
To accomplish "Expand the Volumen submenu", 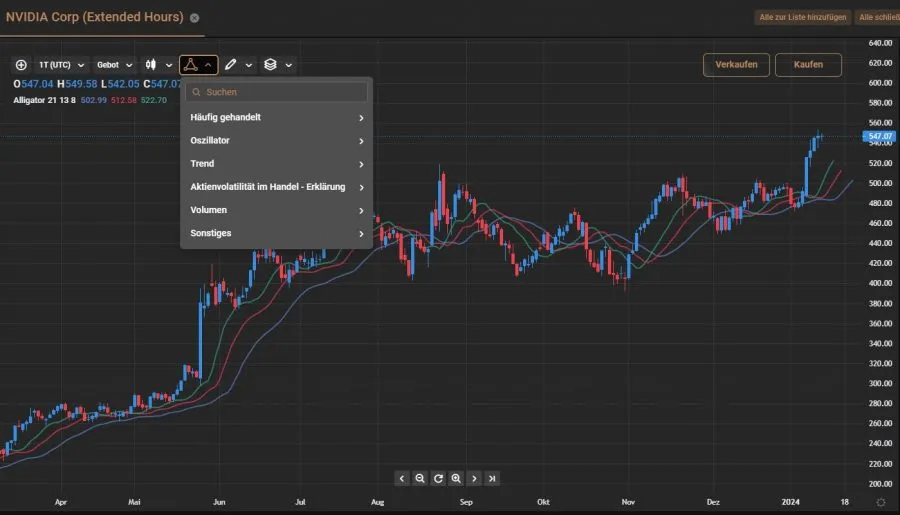I will coord(275,210).
